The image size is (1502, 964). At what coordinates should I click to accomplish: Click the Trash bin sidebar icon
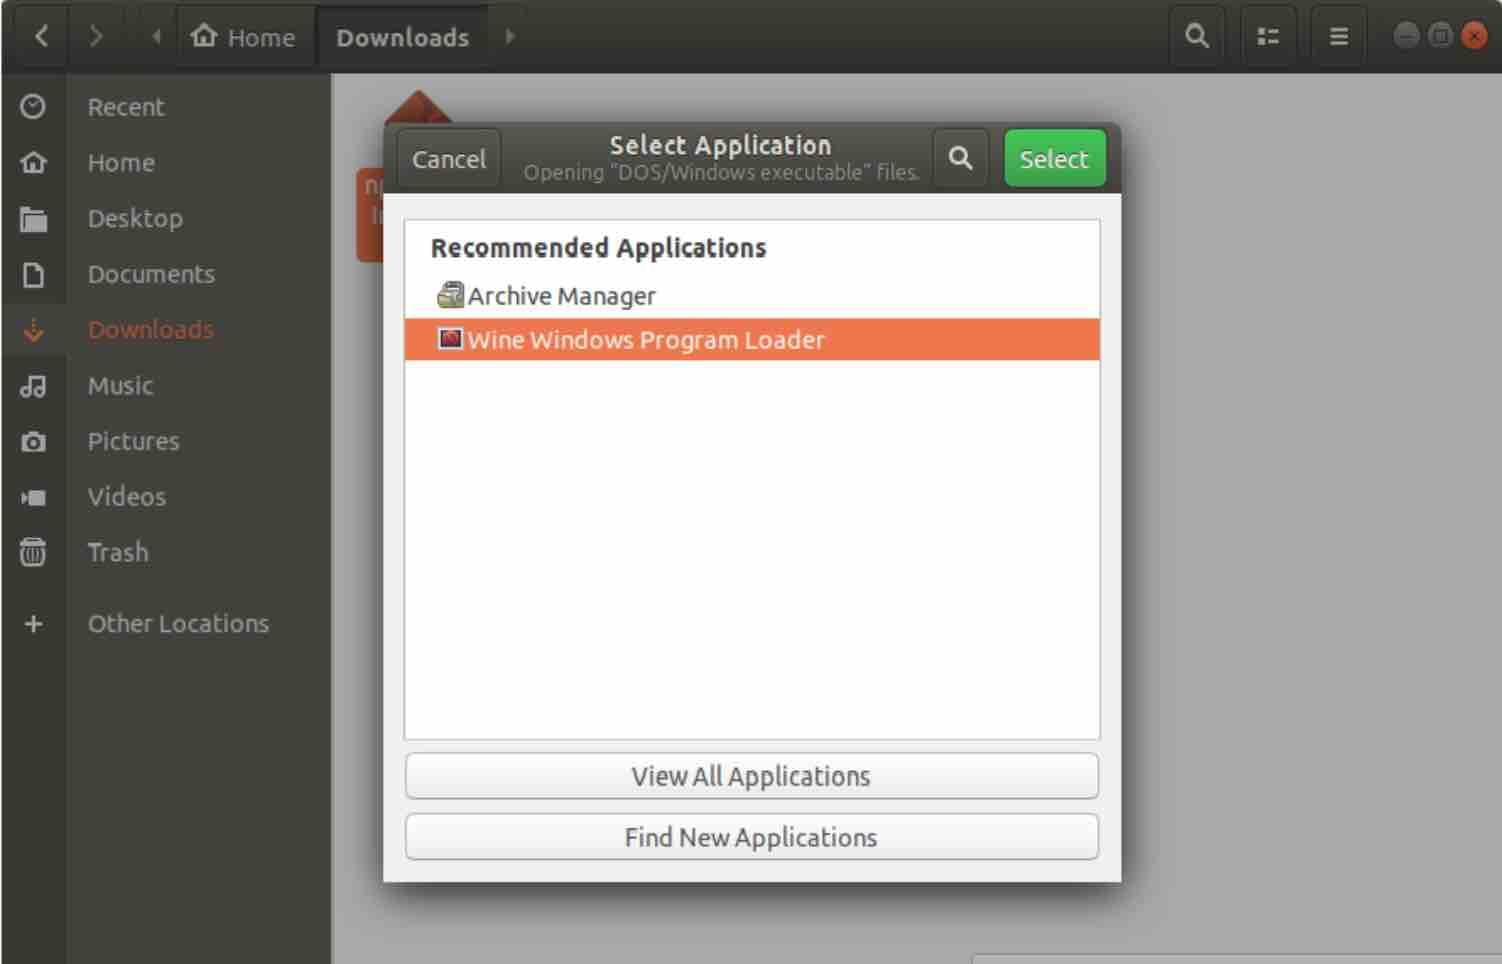(x=33, y=552)
